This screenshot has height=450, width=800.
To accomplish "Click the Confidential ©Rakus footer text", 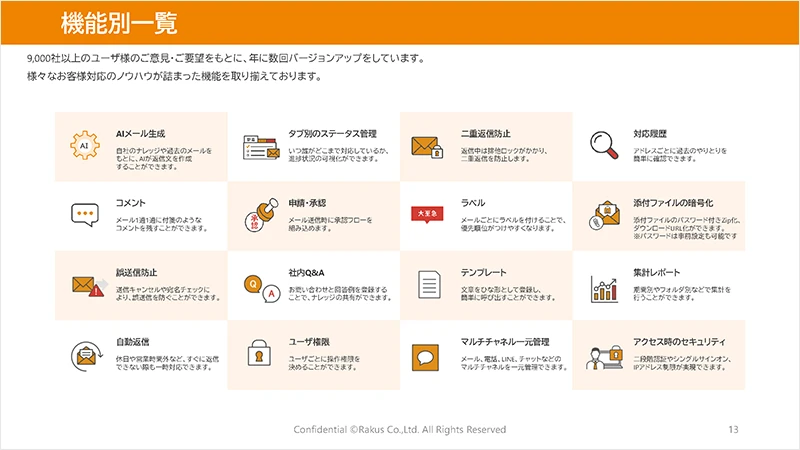I will (x=399, y=430).
